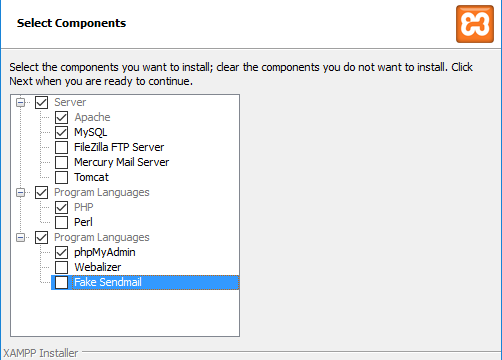The image size is (502, 360).
Task: Select the FileZilla FTP Server label
Action: [119, 147]
